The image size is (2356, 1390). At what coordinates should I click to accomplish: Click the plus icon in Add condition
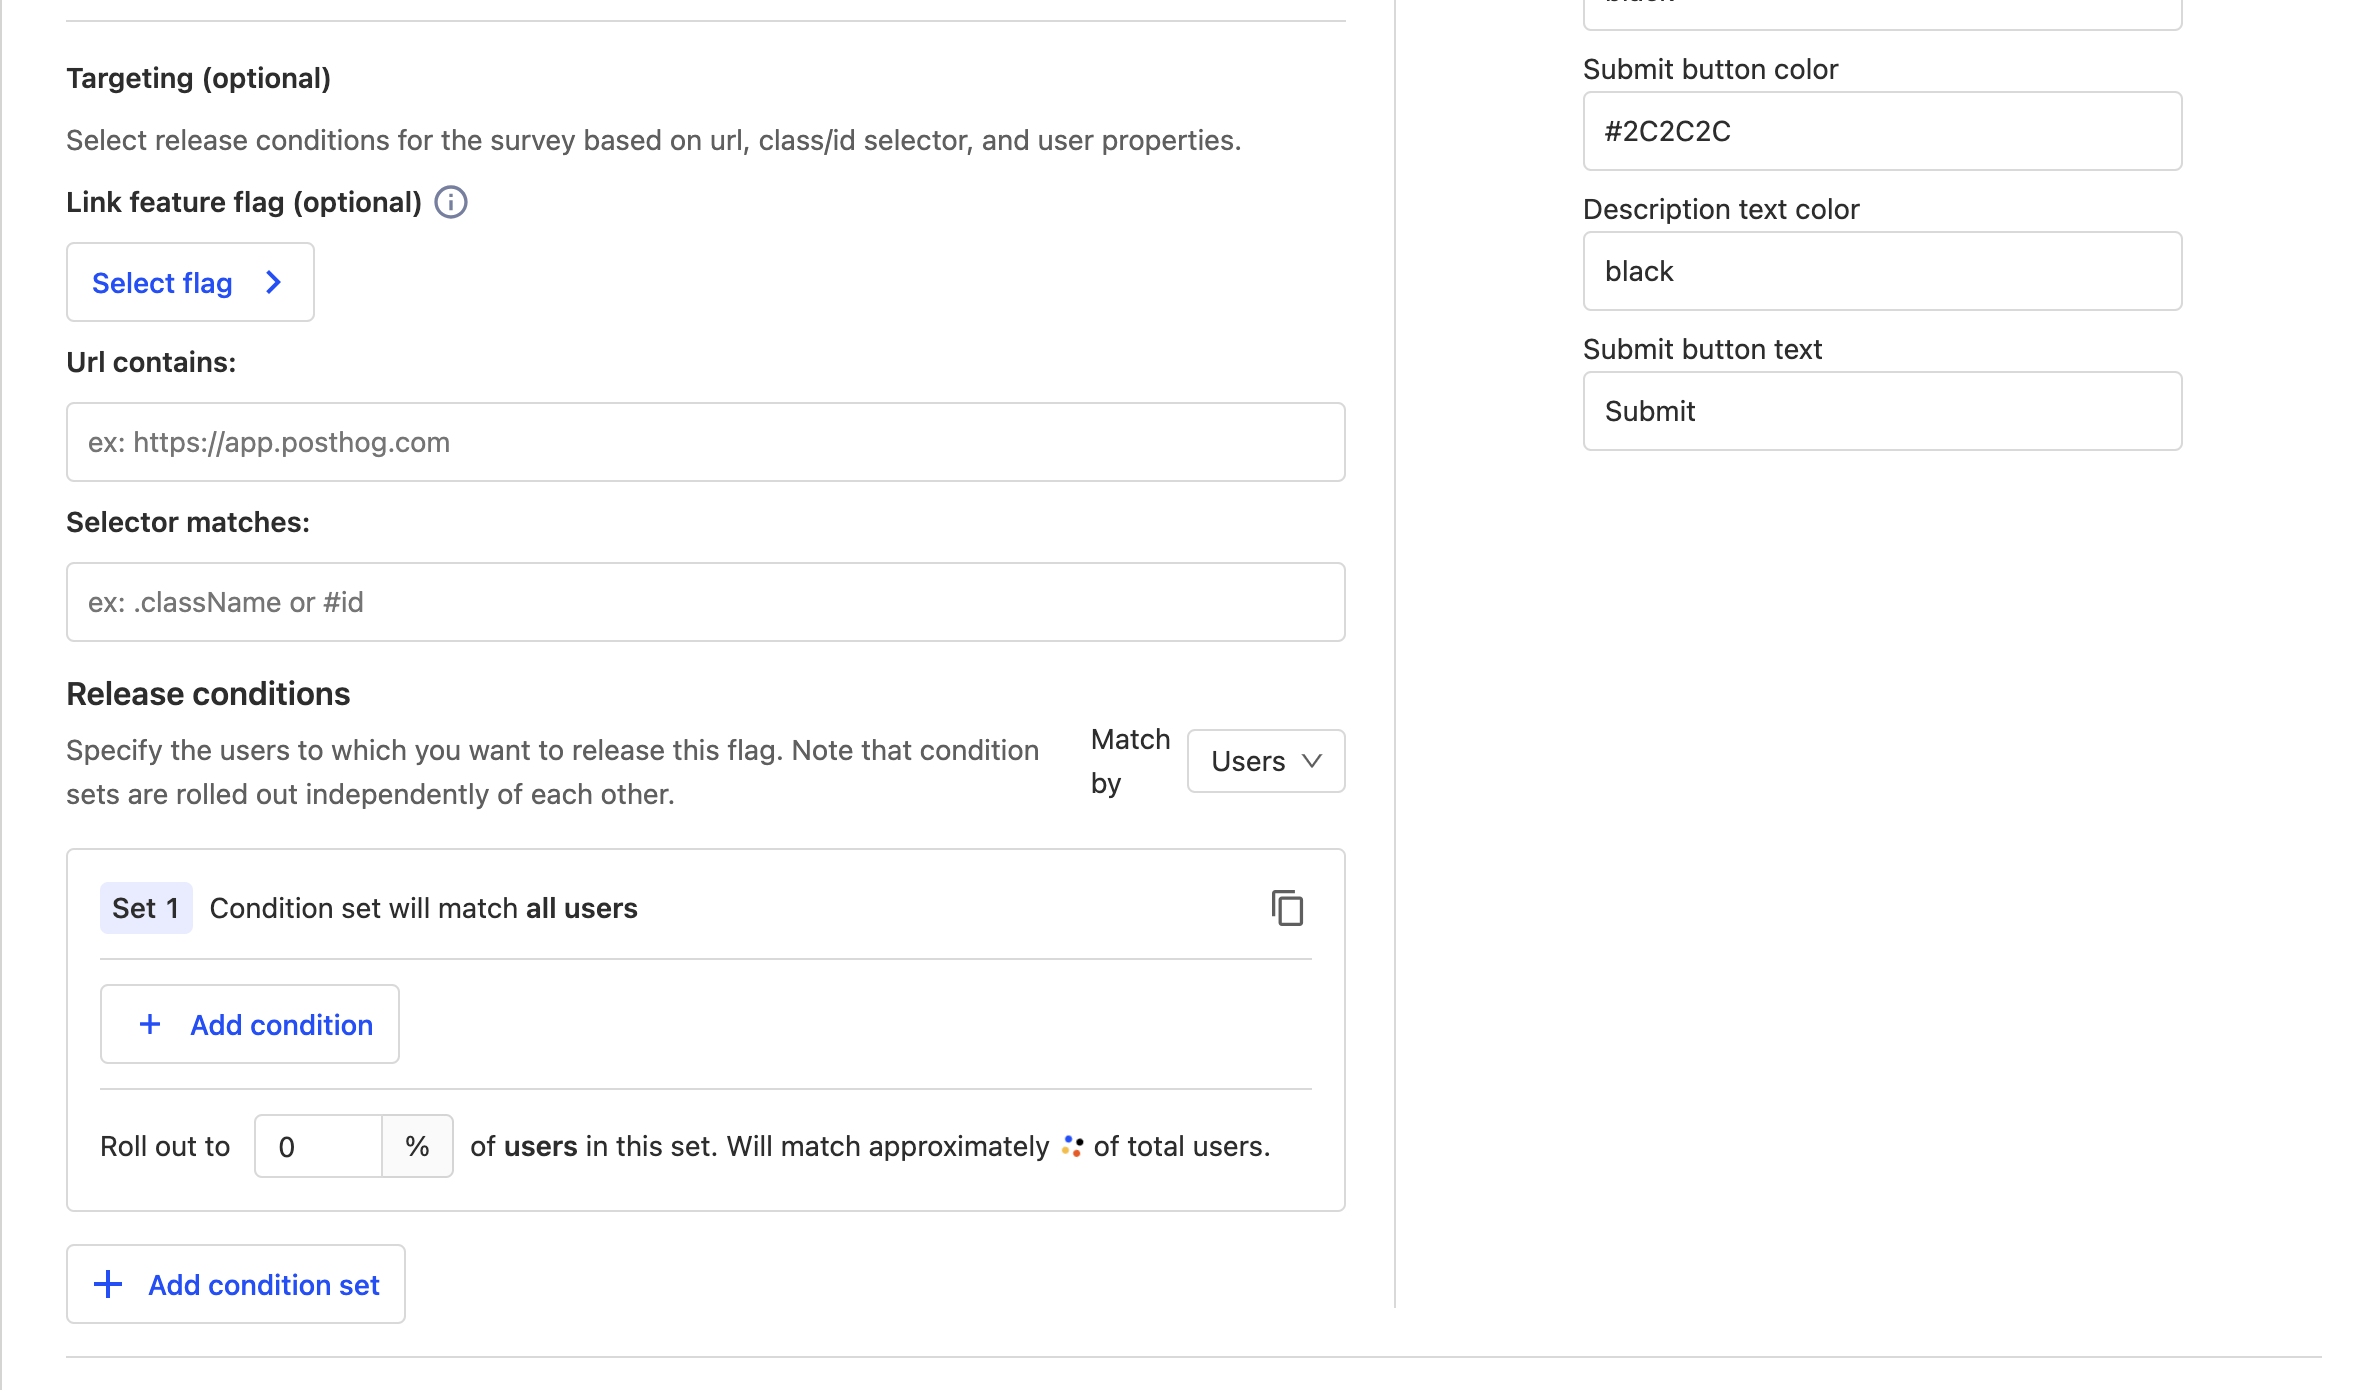[150, 1024]
